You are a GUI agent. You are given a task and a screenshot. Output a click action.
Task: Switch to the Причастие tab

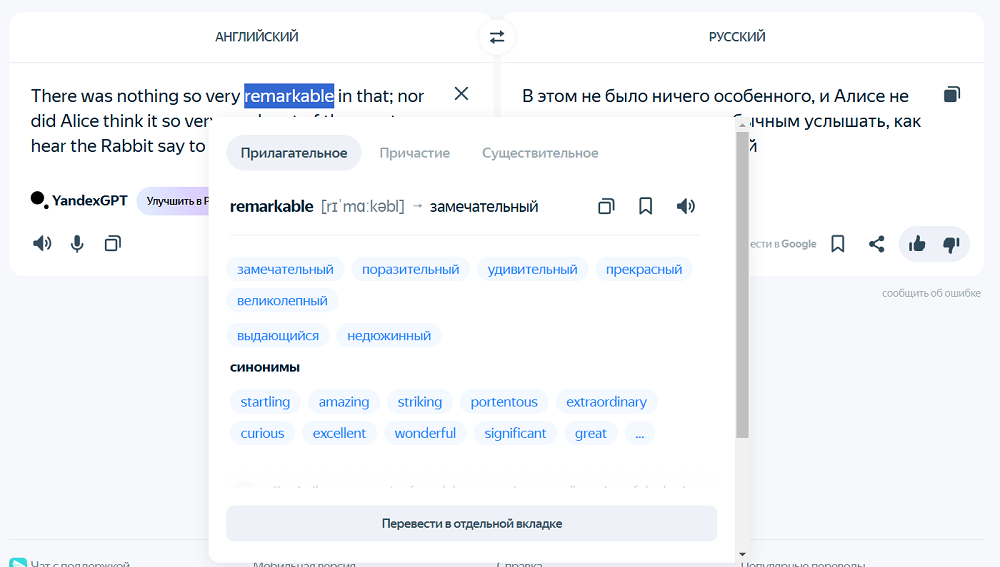[x=414, y=153]
